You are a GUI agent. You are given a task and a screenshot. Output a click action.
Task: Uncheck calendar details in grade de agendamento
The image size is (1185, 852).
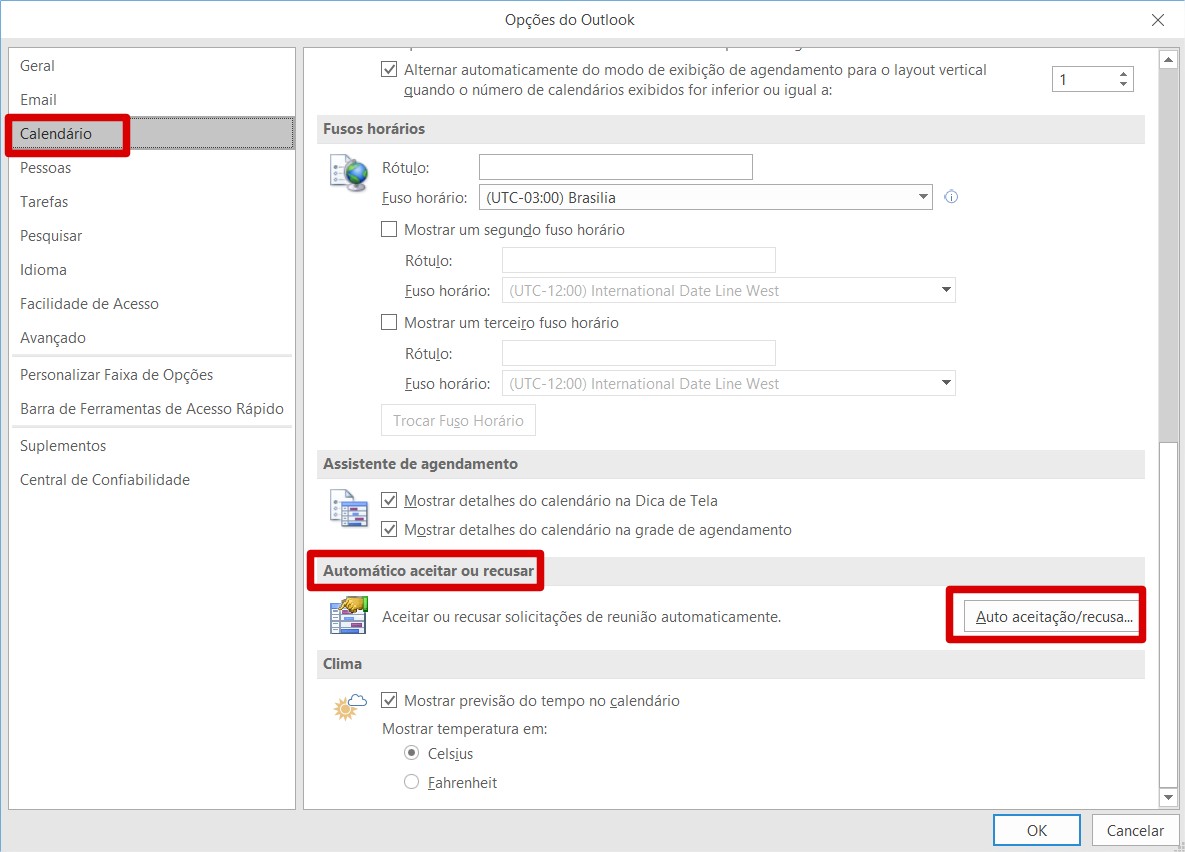pyautogui.click(x=389, y=529)
